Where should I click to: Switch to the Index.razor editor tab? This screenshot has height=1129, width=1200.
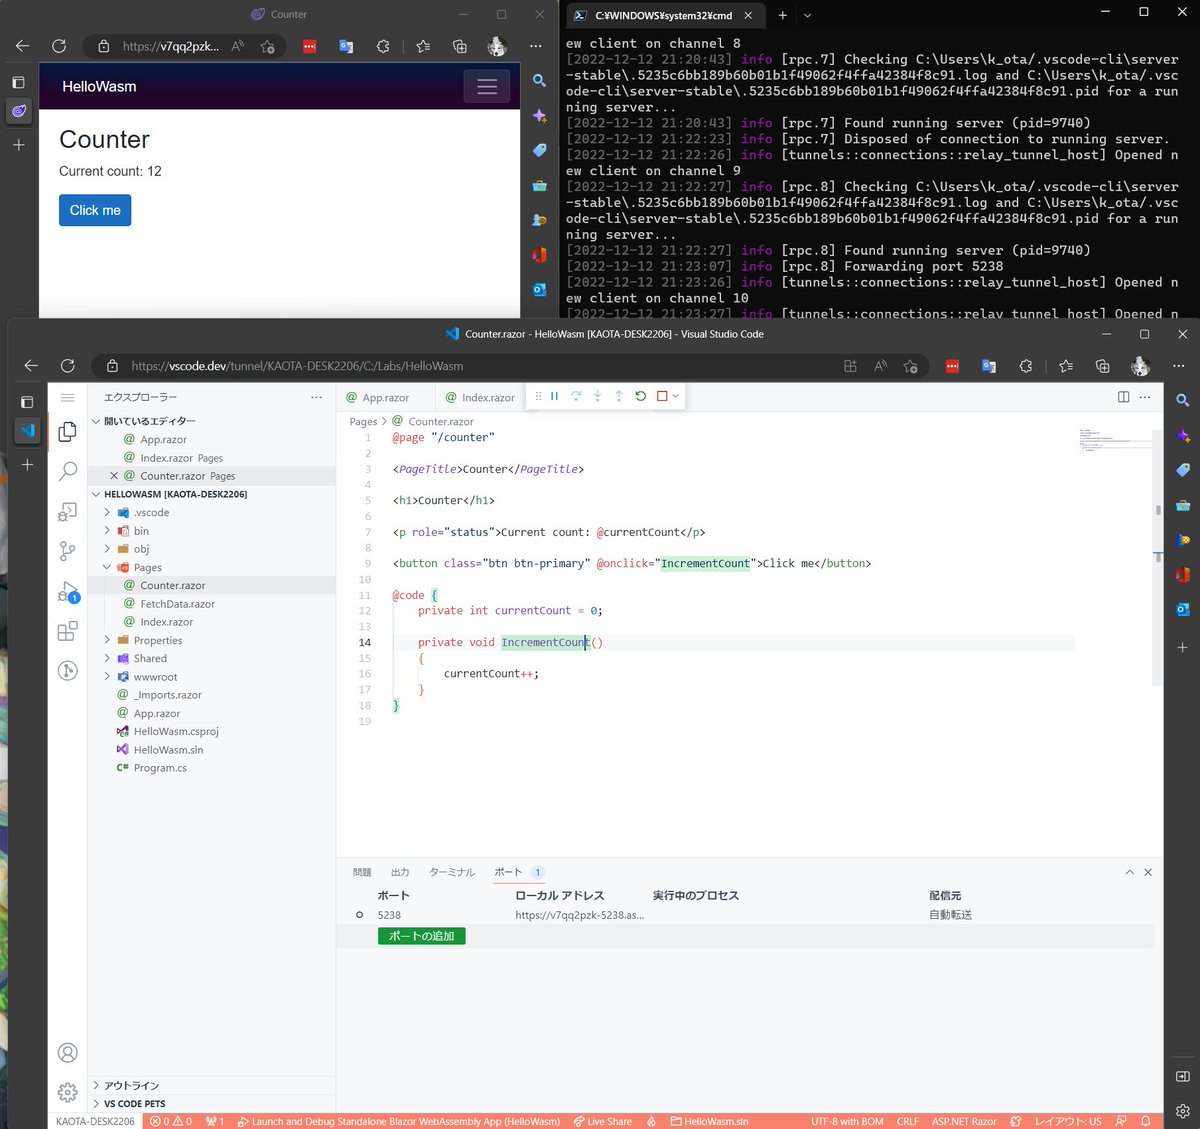481,397
